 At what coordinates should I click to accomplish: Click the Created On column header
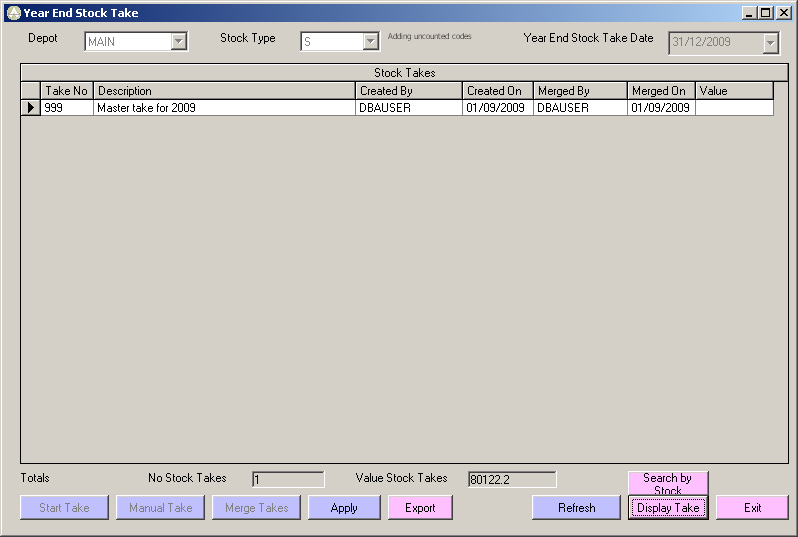pos(498,91)
